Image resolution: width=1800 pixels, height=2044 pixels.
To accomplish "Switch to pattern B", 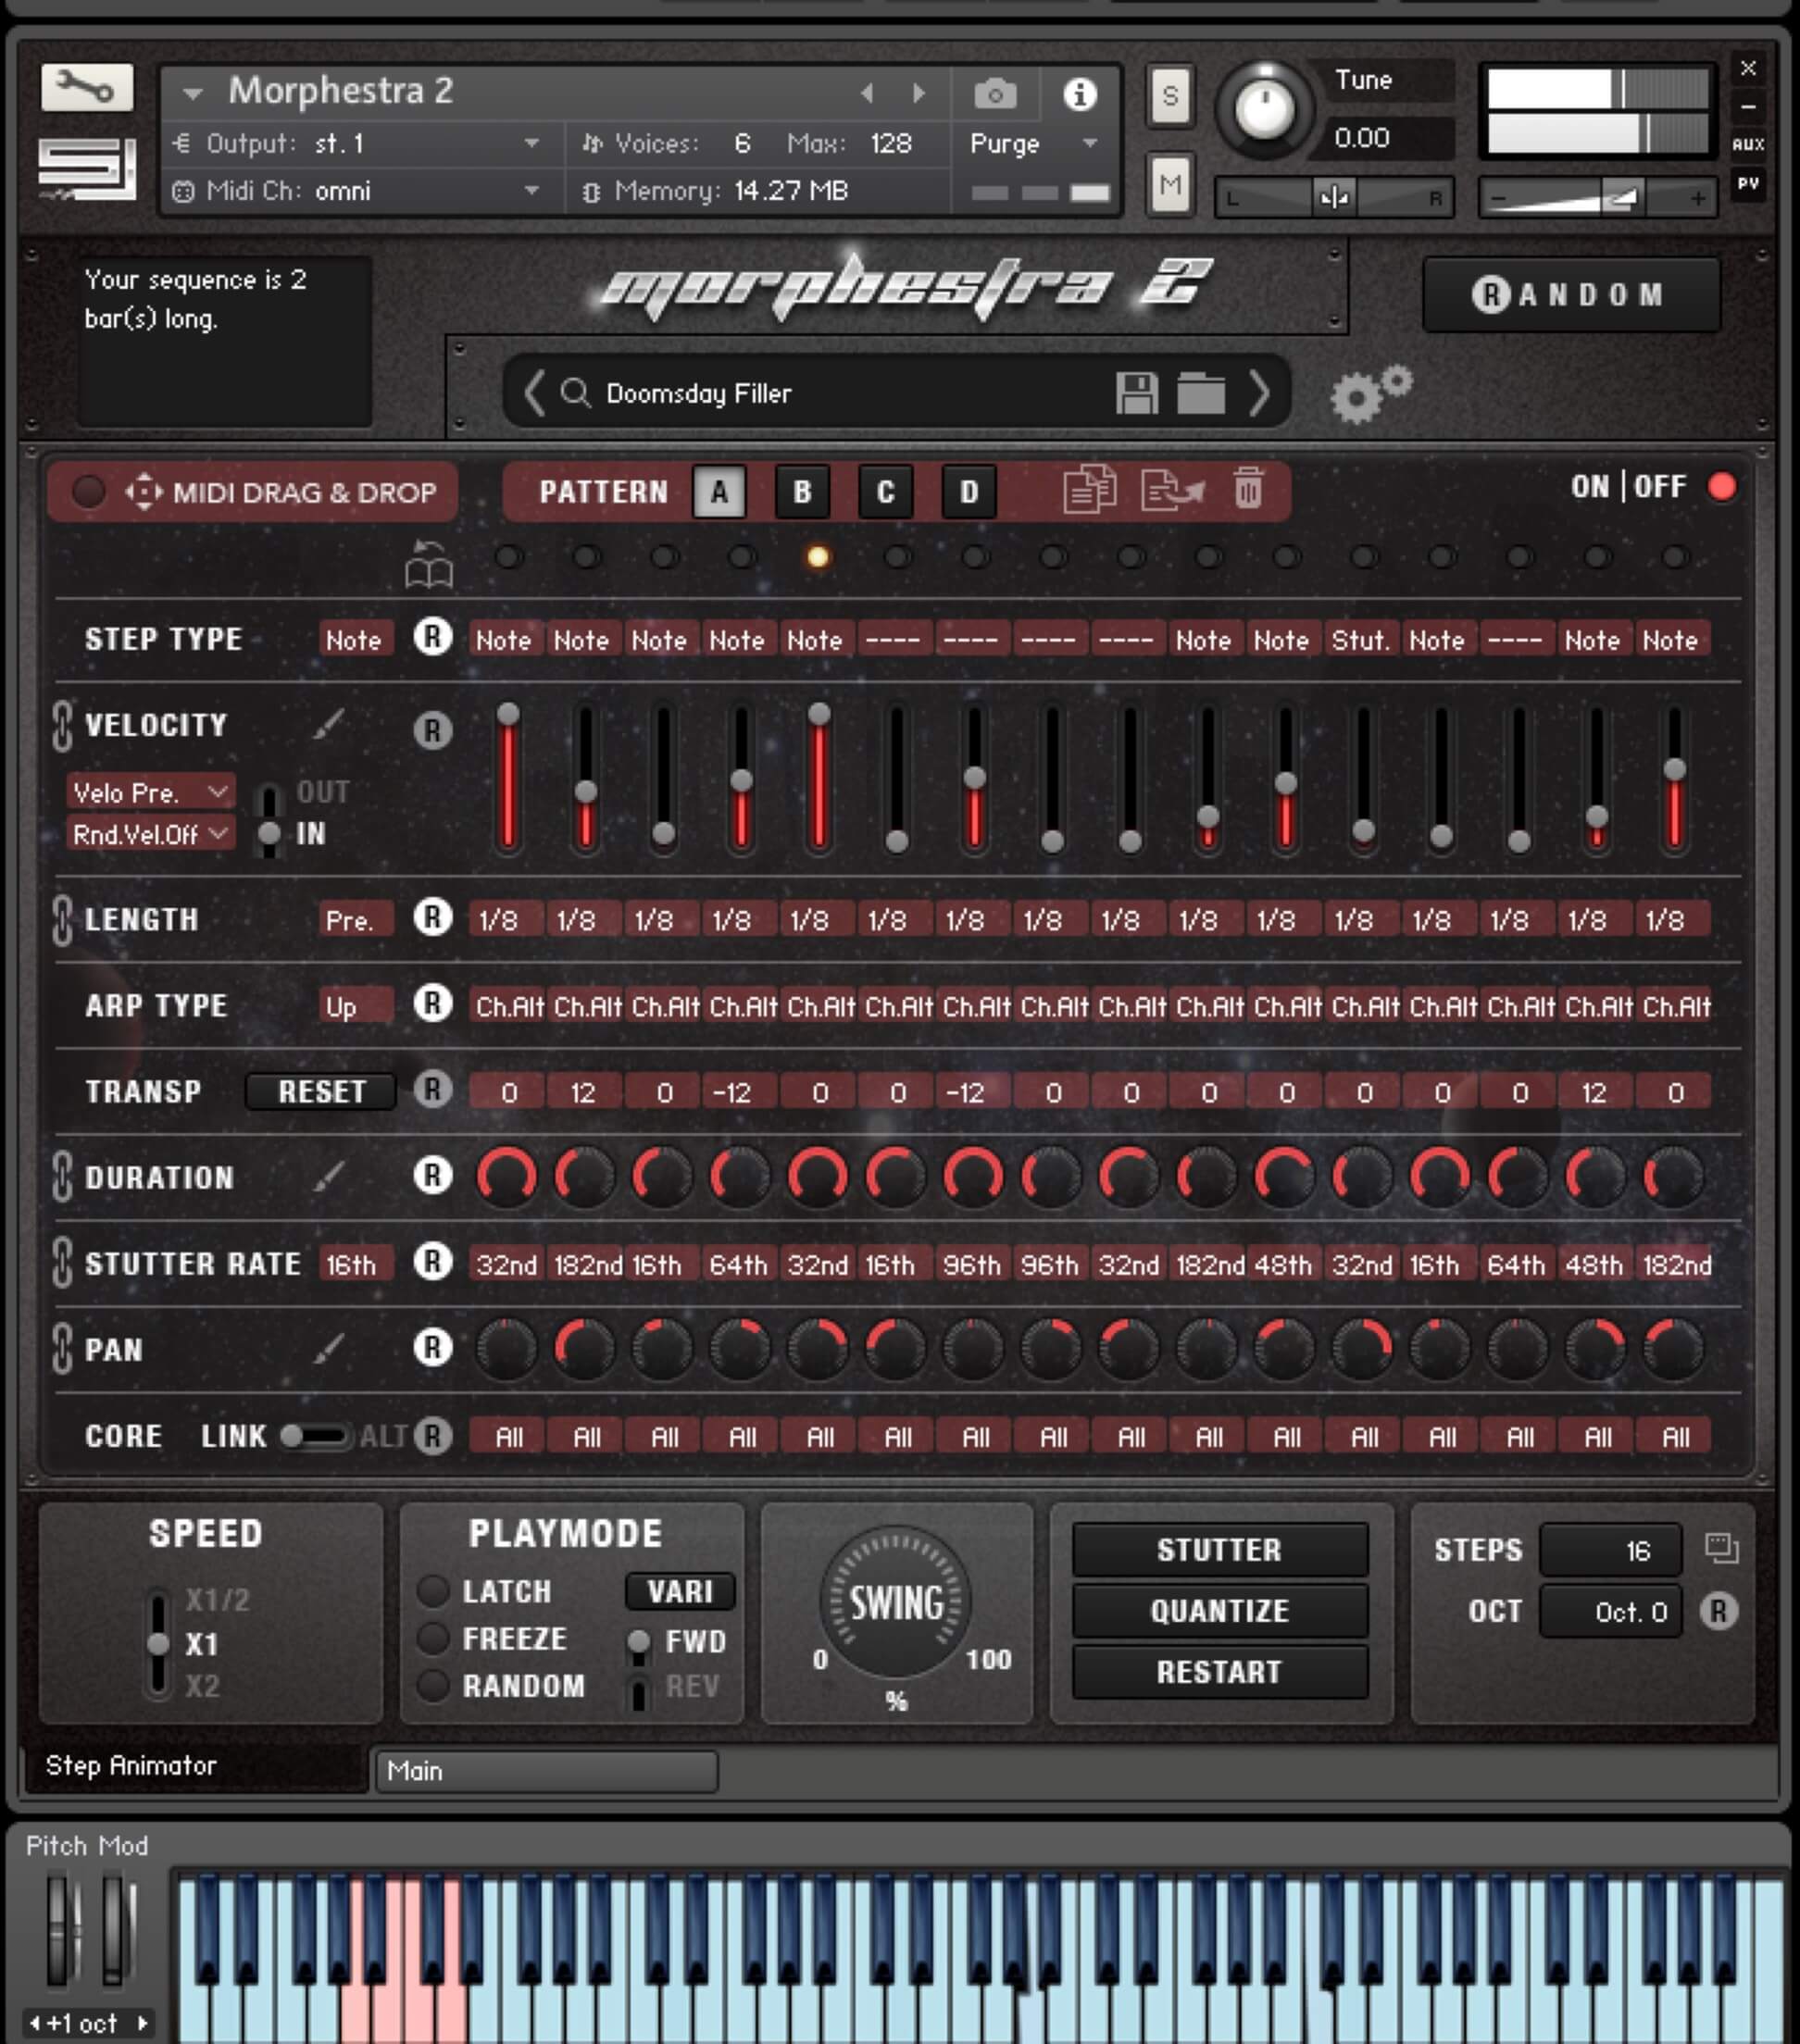I will click(x=802, y=491).
